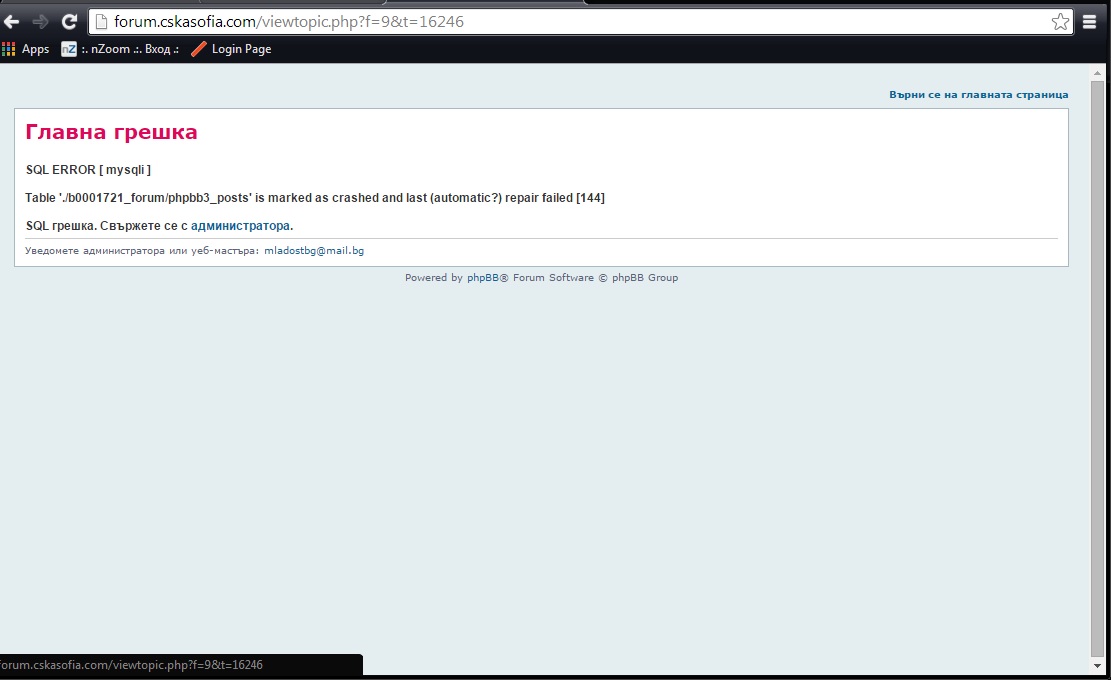The height and width of the screenshot is (680, 1111).
Task: Click the browser Forward arrow
Action: pos(41,21)
